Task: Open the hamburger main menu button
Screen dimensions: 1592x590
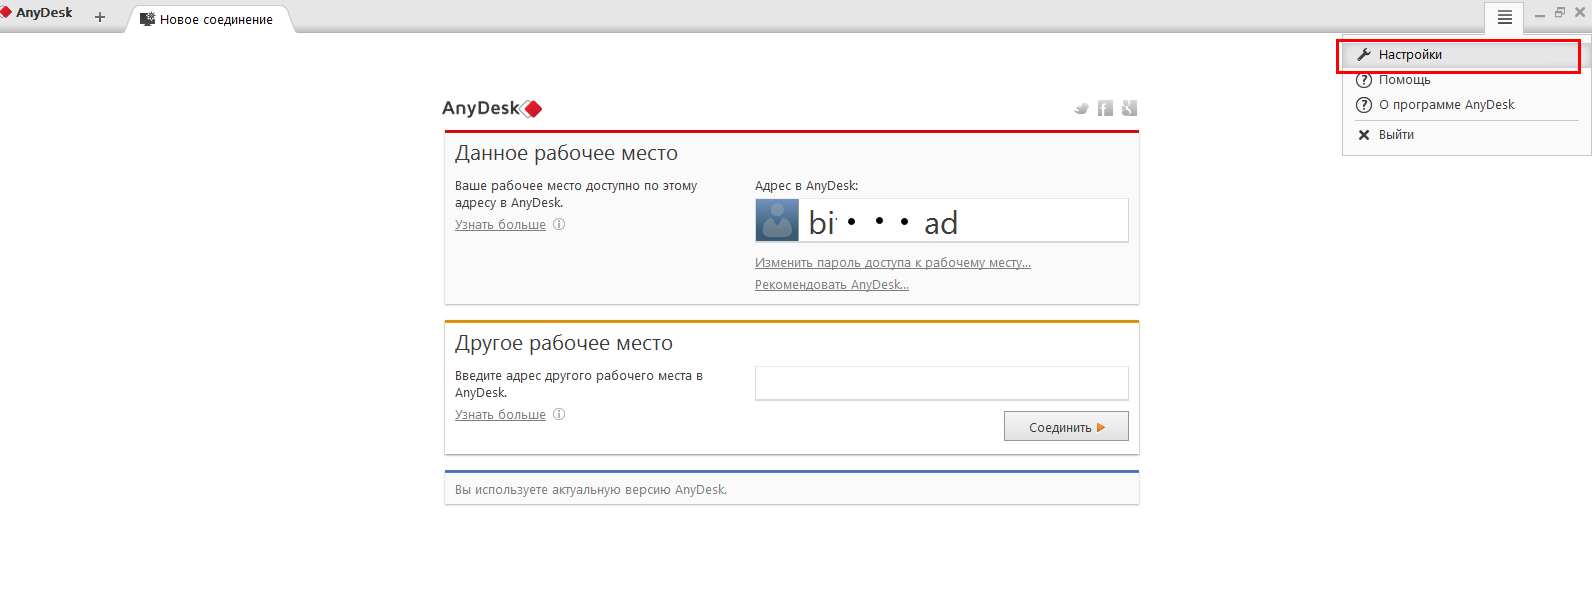Action: pos(1504,17)
